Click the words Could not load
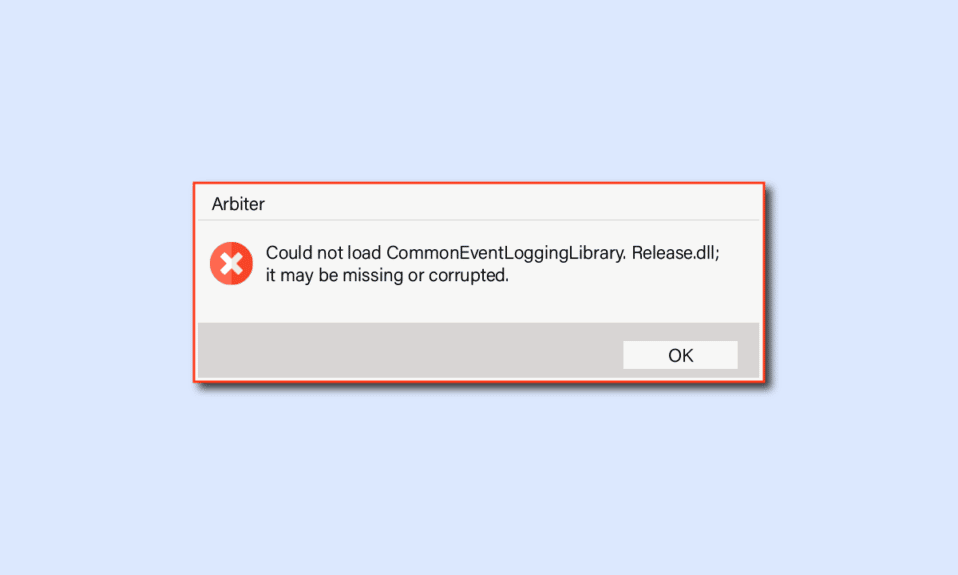The image size is (958, 575). pos(323,253)
